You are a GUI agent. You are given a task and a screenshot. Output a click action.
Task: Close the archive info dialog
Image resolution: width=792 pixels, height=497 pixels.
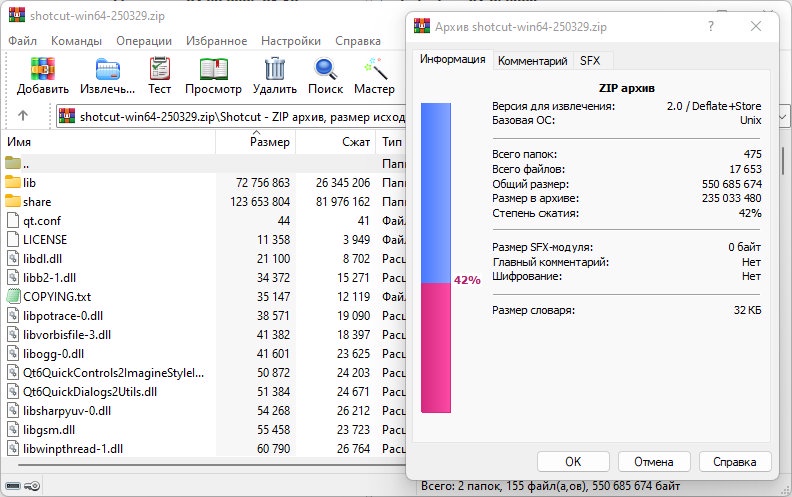coord(756,26)
